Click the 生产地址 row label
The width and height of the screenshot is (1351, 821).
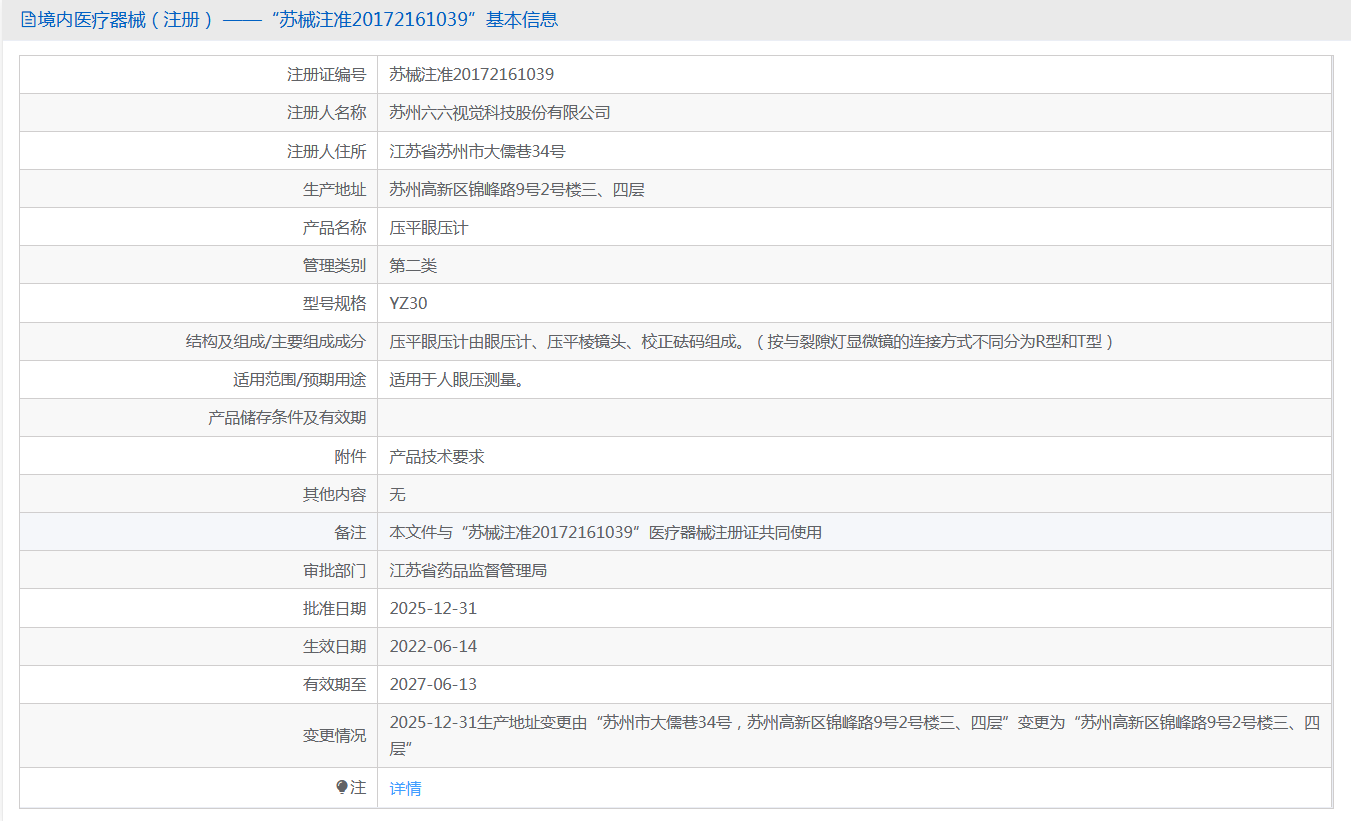coord(334,189)
